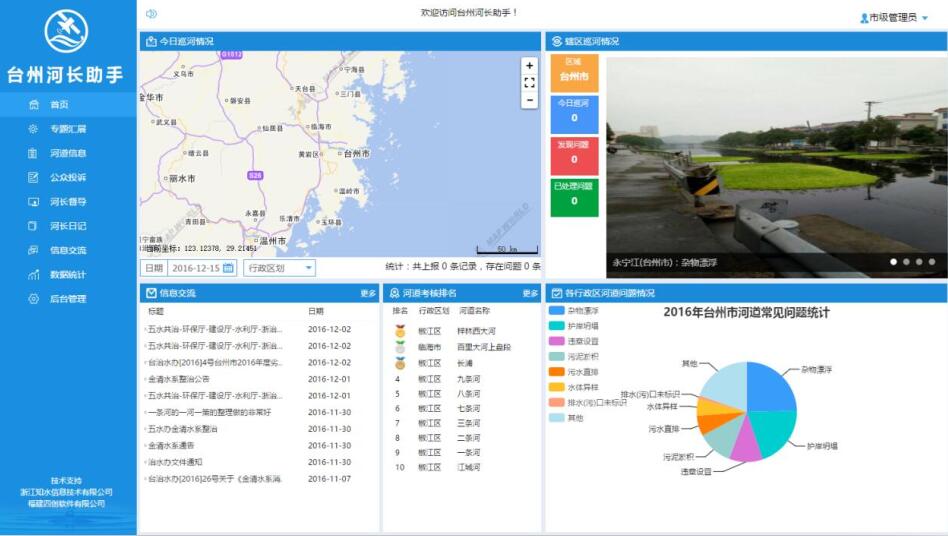Toggle 护岸坍塌 legend entry visibility
This screenshot has width=948, height=536.
[x=557, y=326]
